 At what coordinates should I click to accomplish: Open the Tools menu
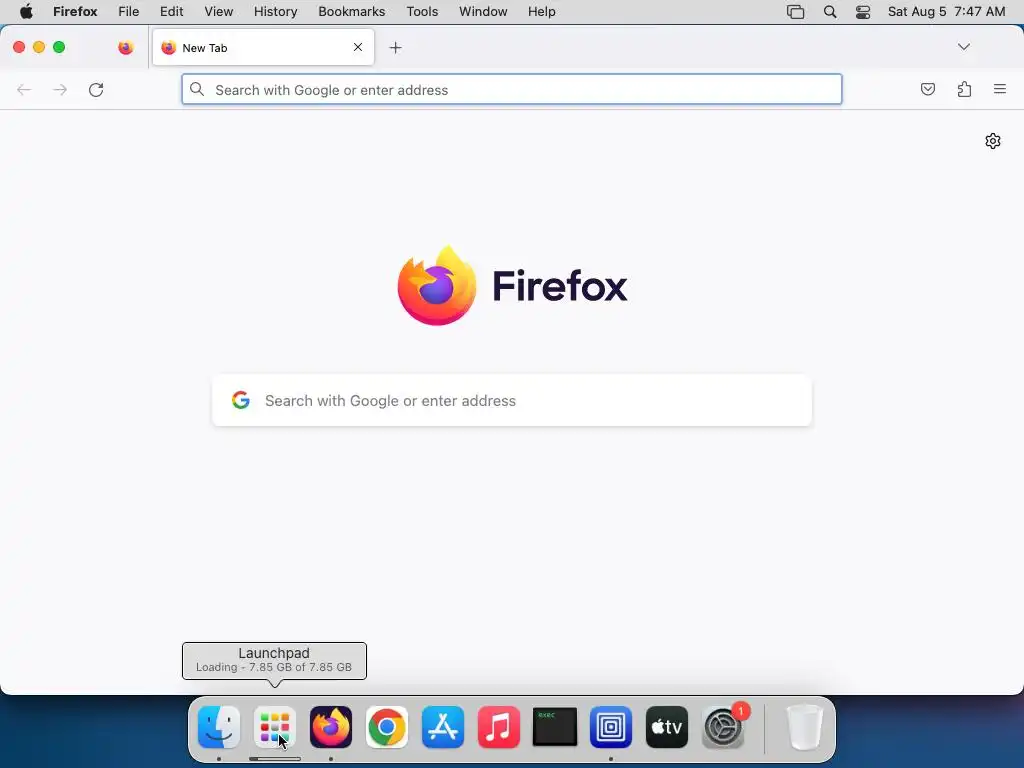pos(423,12)
